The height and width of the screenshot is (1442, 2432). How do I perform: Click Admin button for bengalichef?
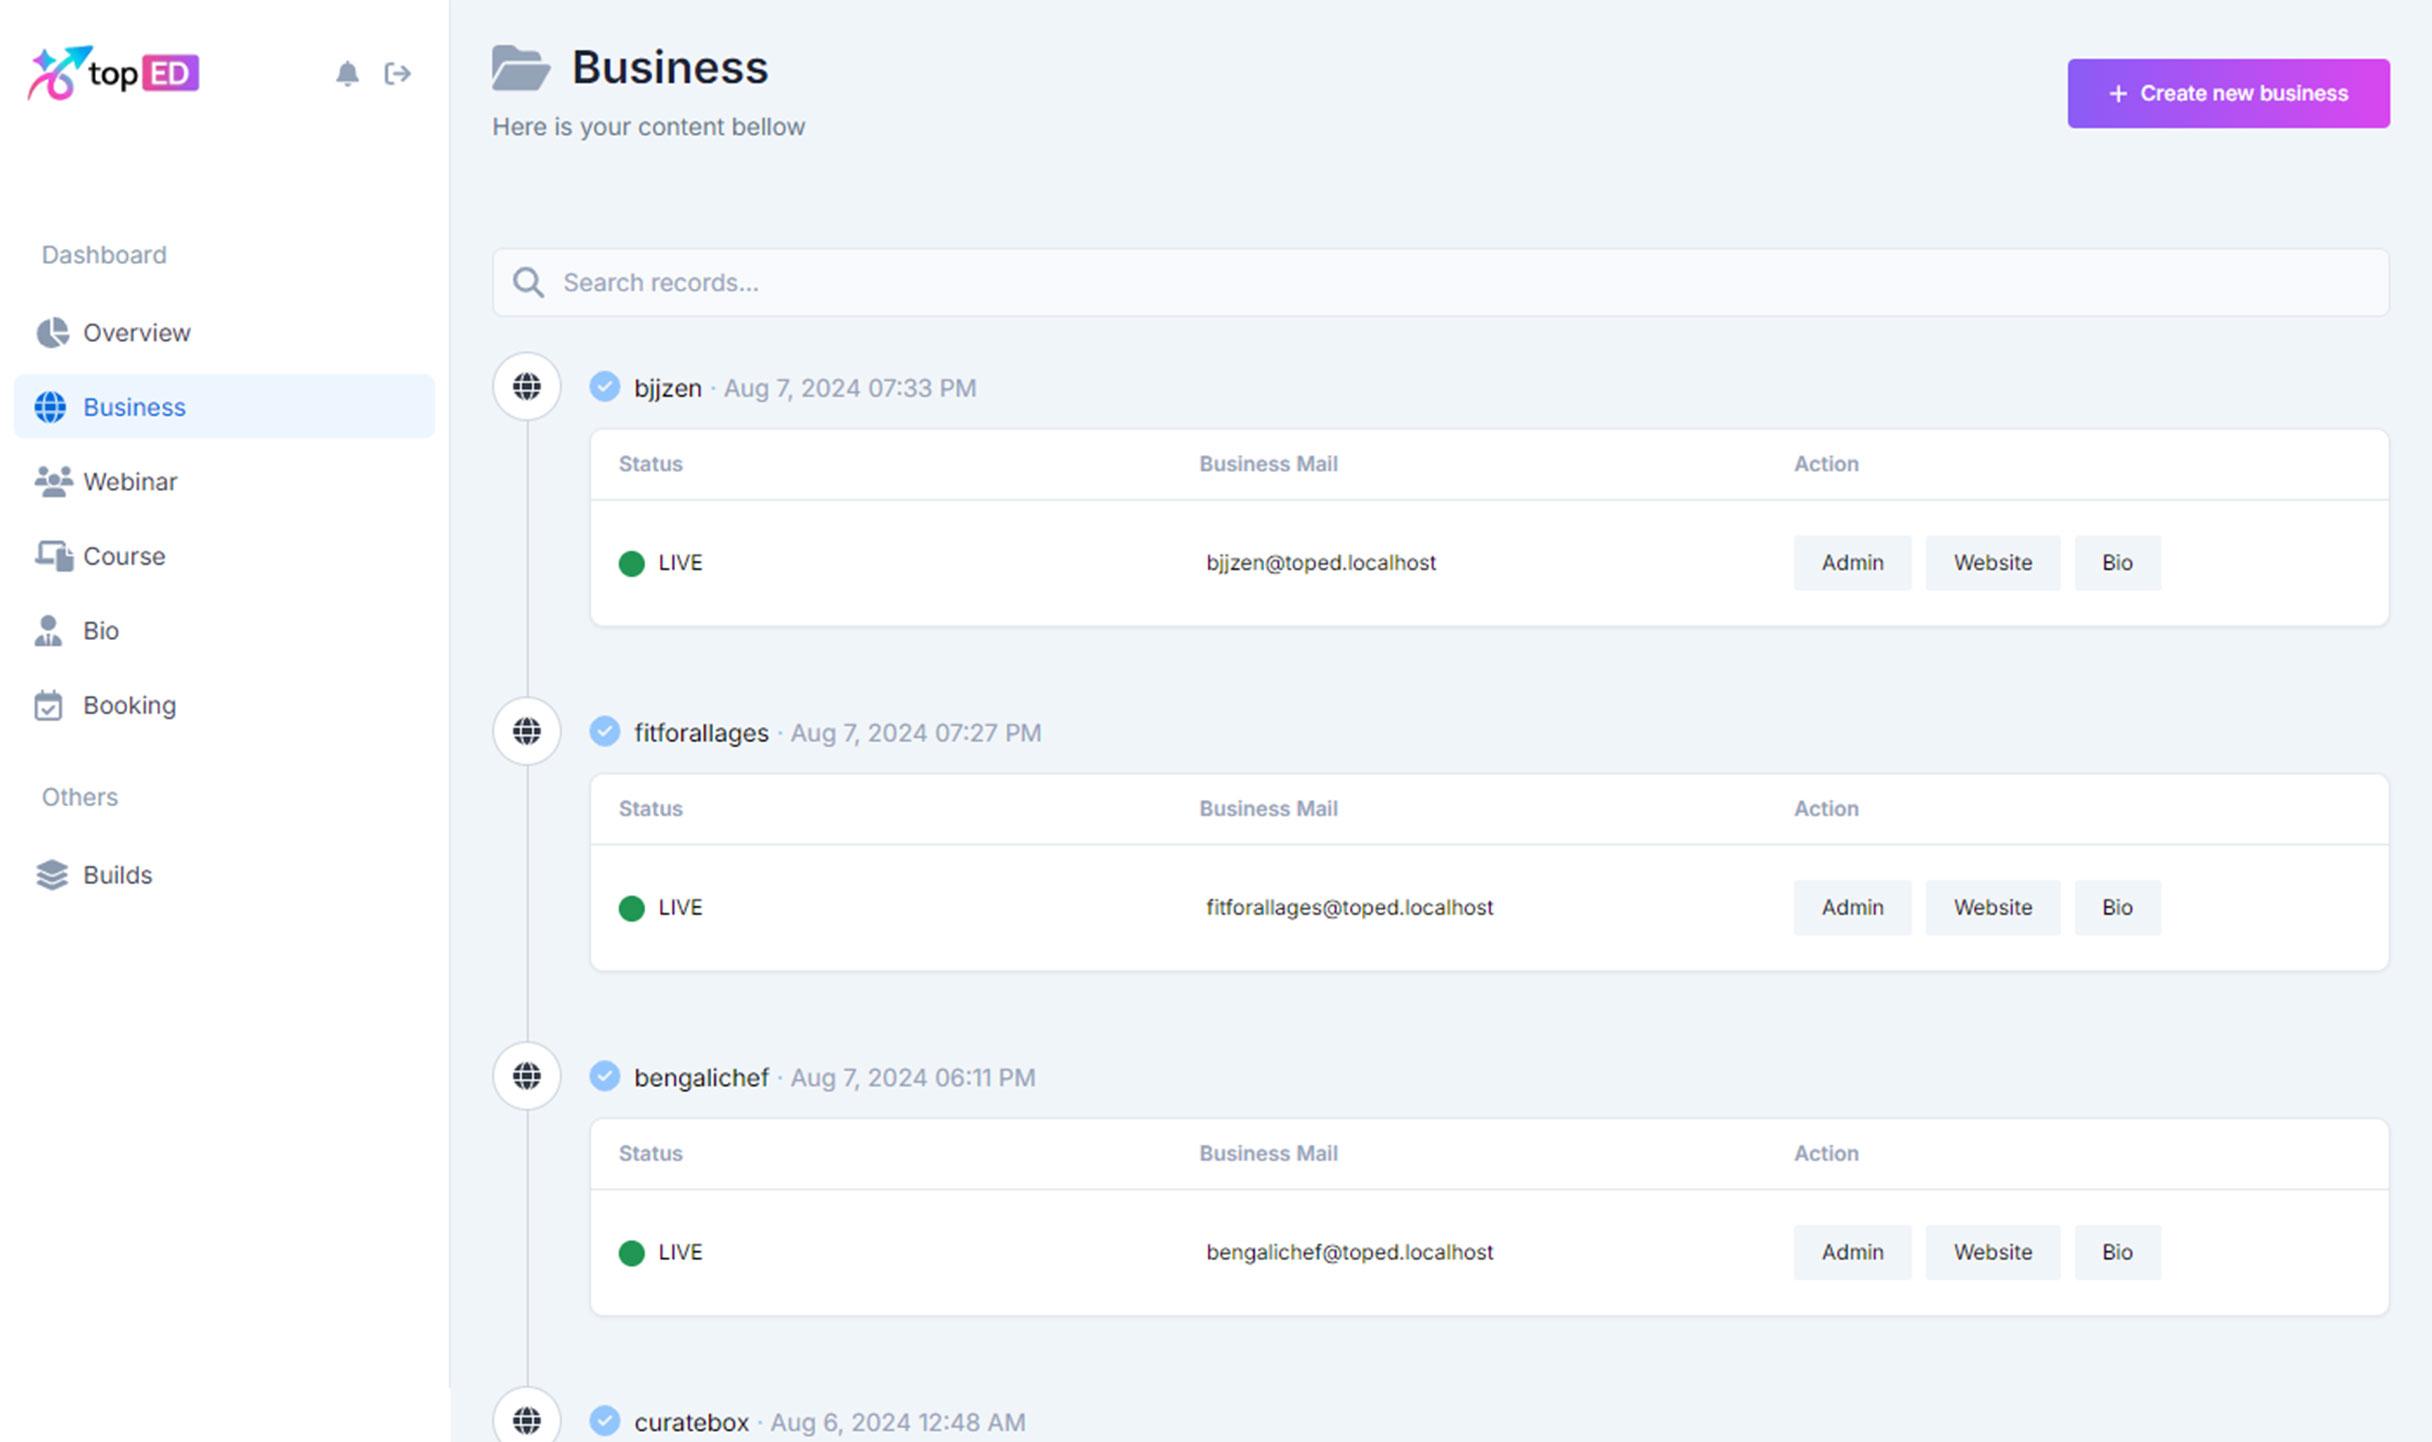pyautogui.click(x=1852, y=1253)
